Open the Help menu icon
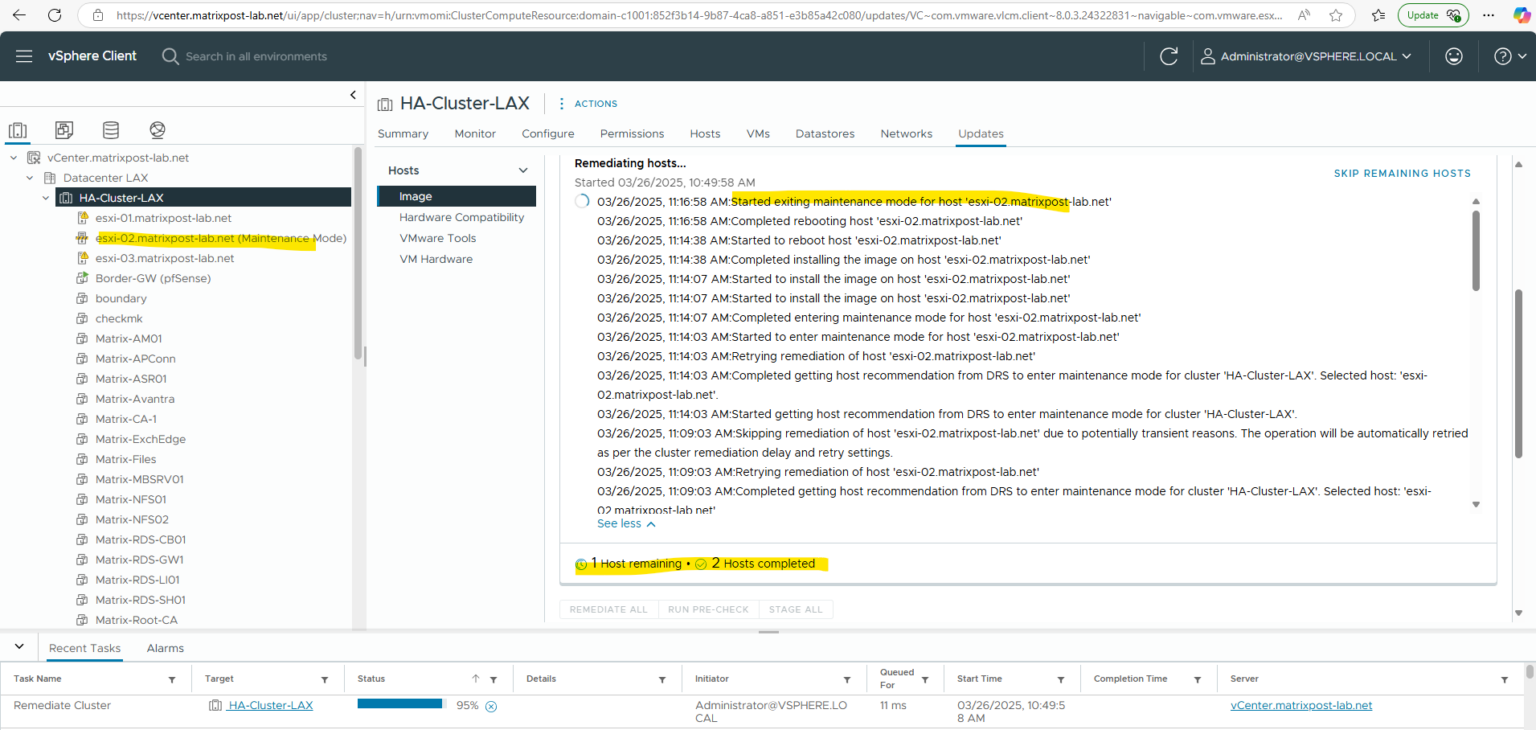This screenshot has height=730, width=1536. (1503, 56)
